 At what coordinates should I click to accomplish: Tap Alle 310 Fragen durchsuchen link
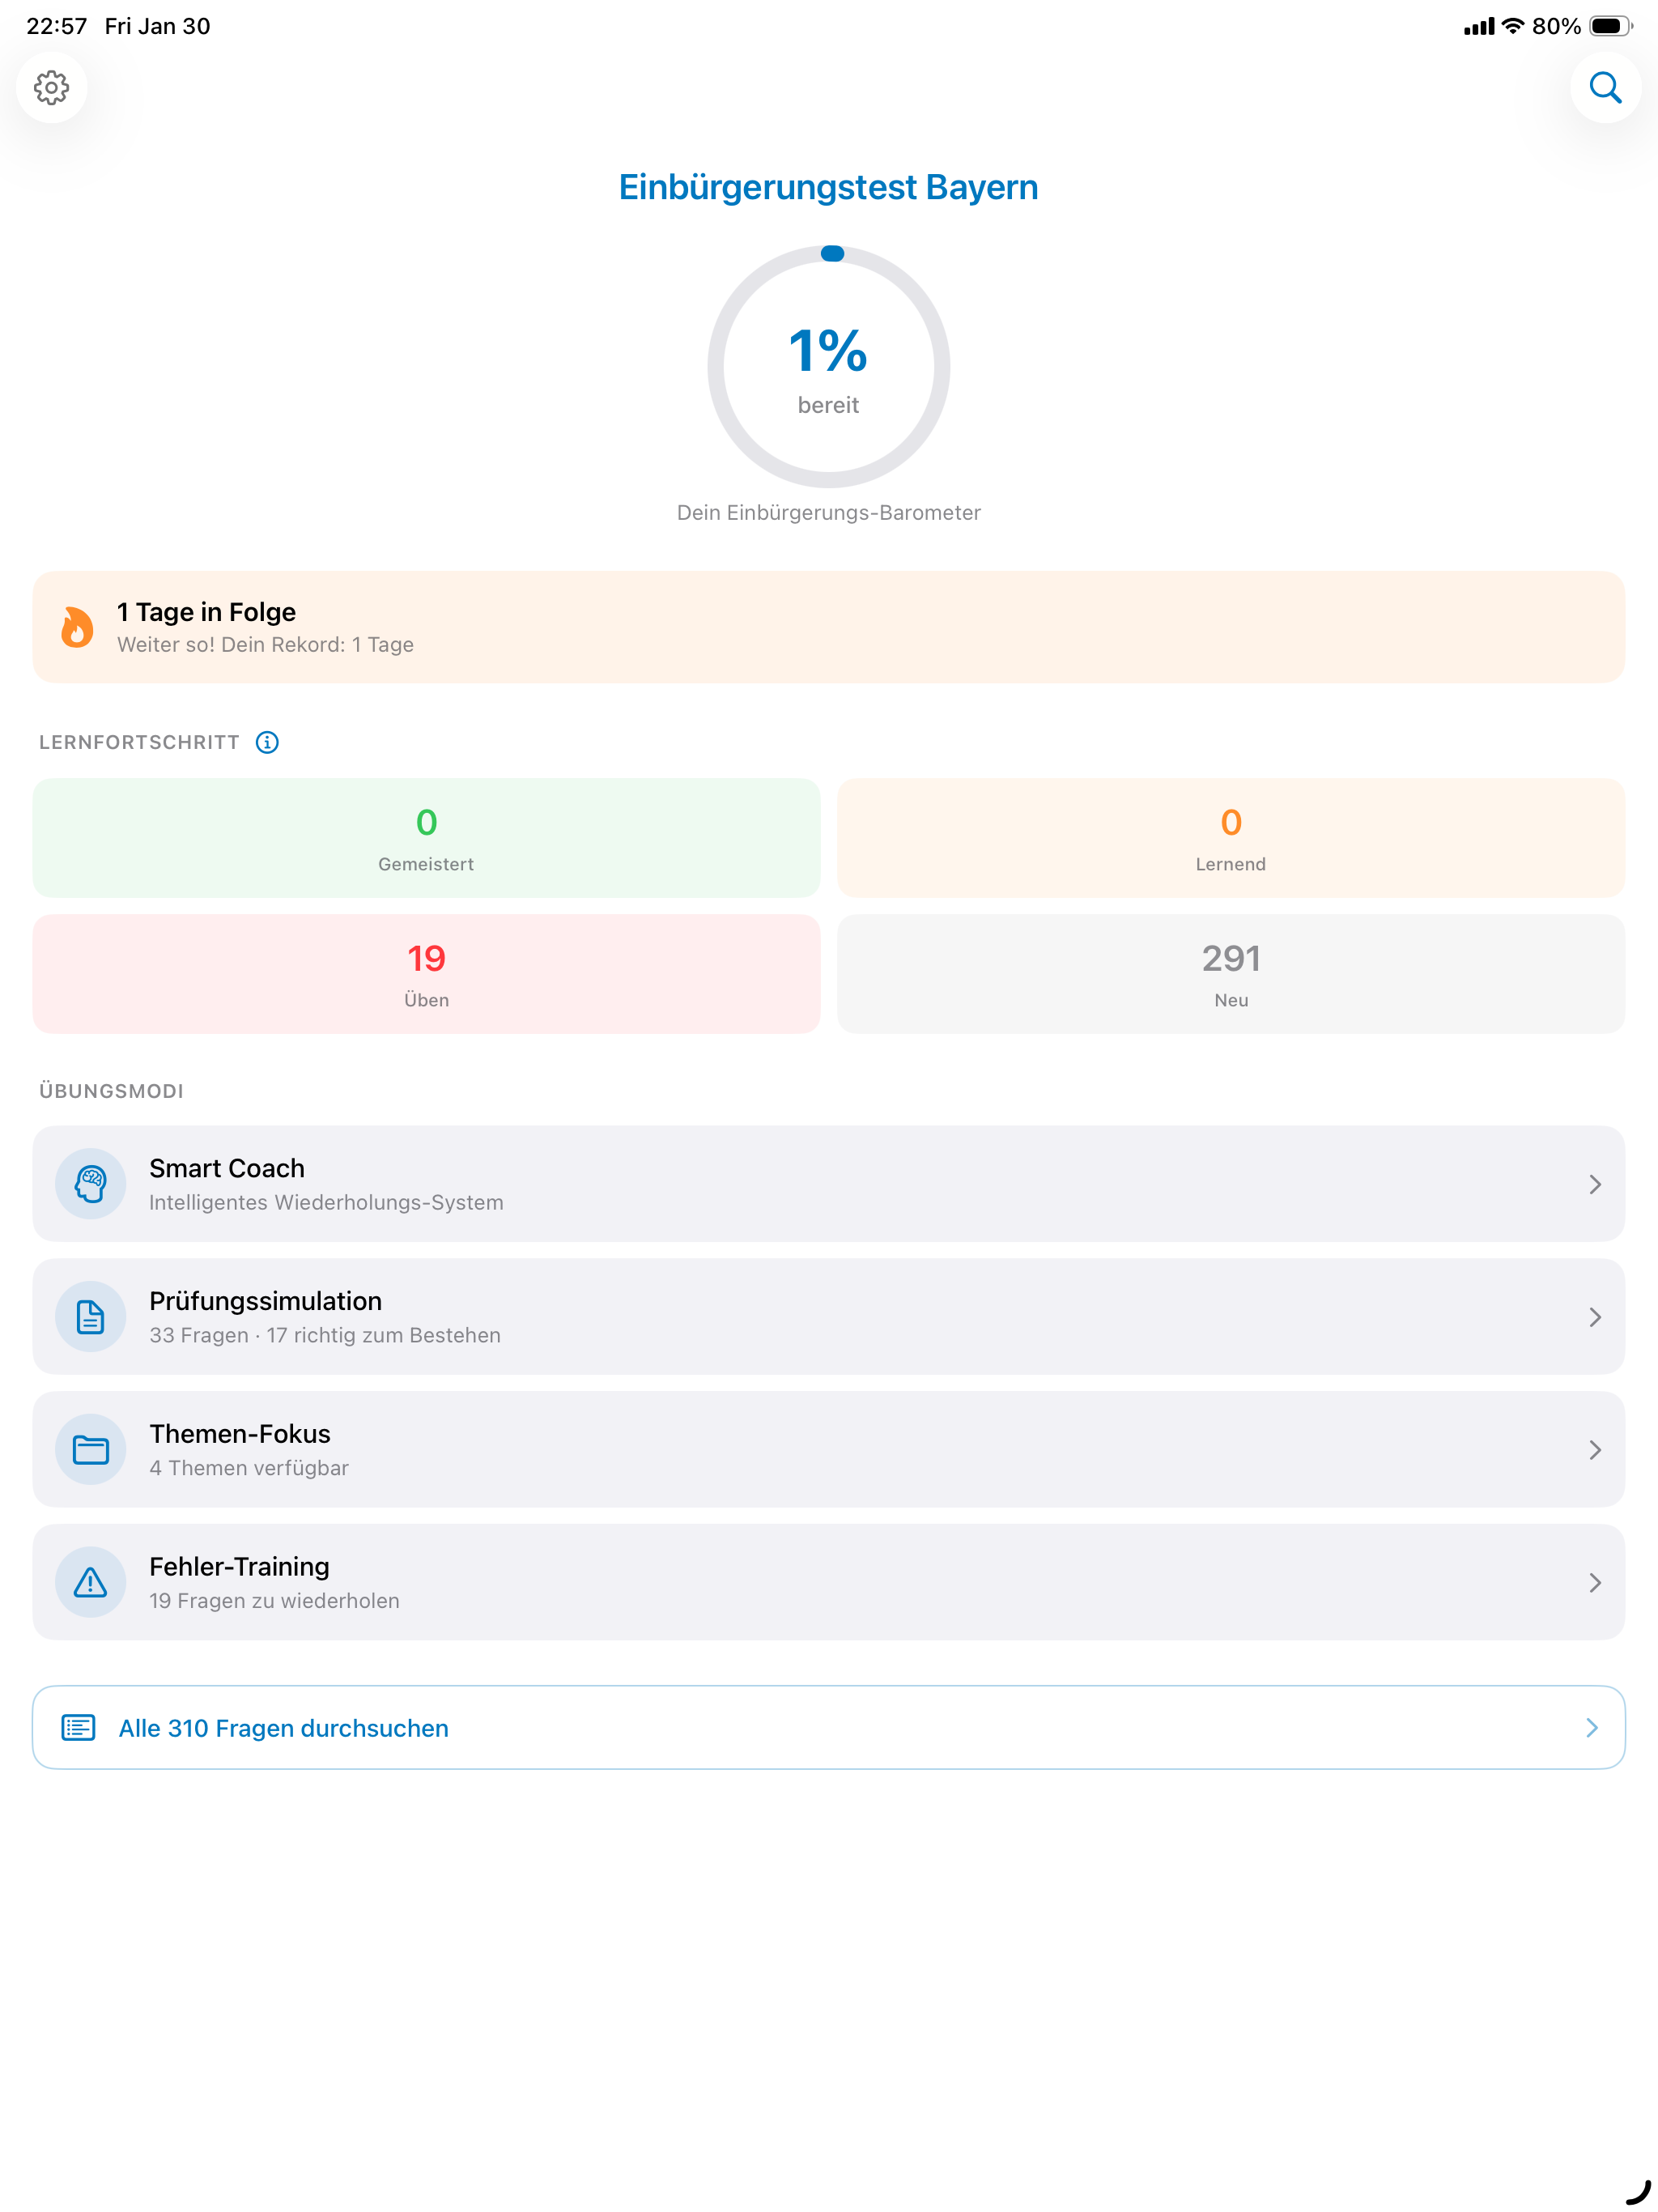pyautogui.click(x=829, y=1727)
